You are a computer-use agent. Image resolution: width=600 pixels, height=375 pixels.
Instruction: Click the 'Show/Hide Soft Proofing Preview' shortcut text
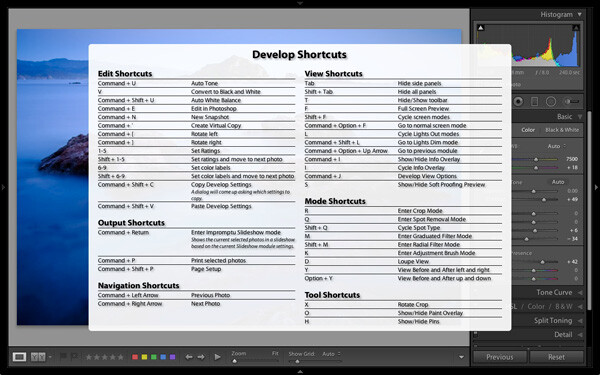441,184
